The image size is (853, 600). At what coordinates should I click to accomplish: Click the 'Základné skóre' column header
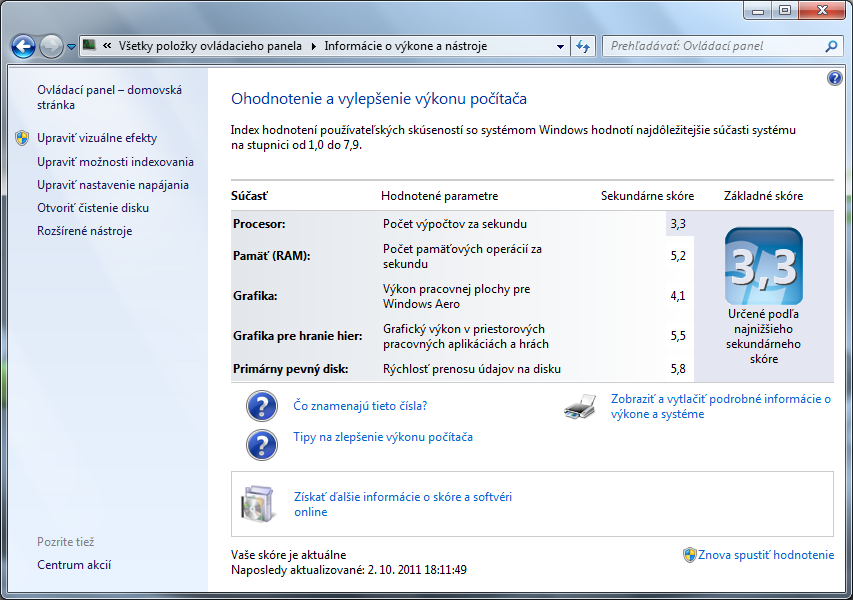click(763, 196)
